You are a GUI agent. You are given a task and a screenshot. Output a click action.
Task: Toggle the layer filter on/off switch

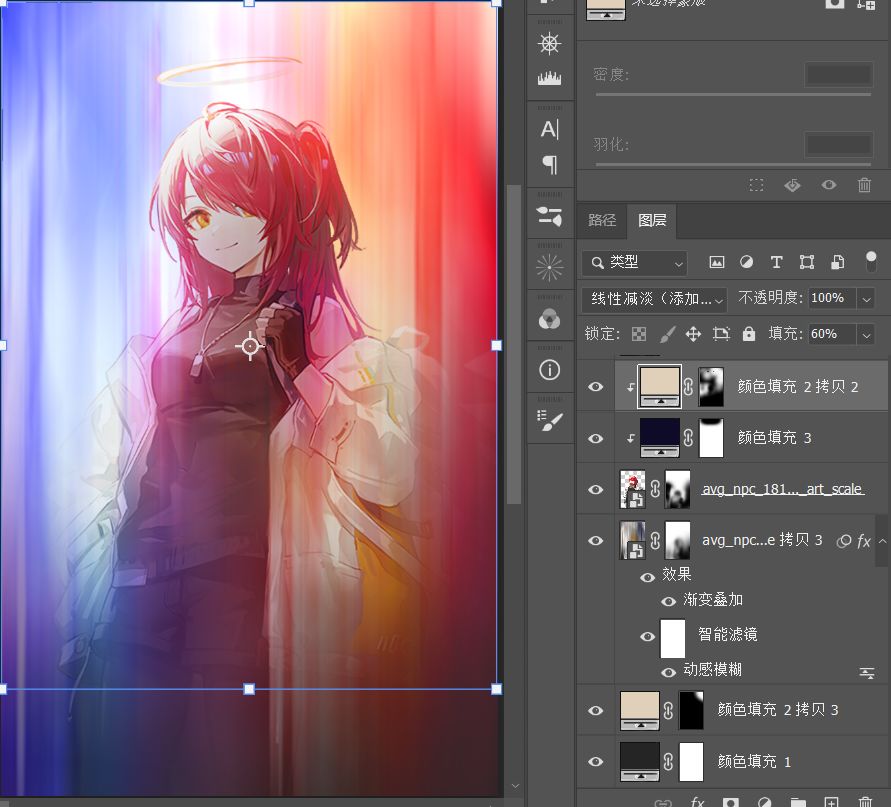pos(871,262)
